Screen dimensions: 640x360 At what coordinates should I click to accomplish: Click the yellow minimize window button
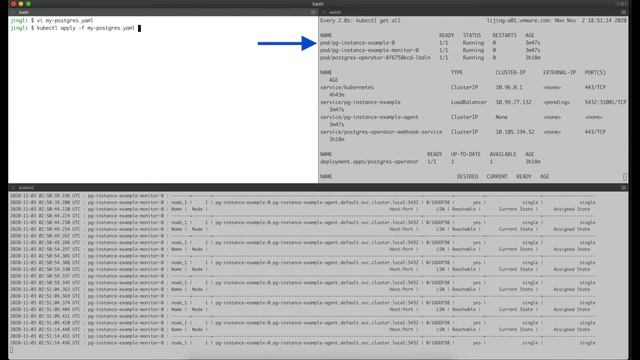[x=21, y=4]
